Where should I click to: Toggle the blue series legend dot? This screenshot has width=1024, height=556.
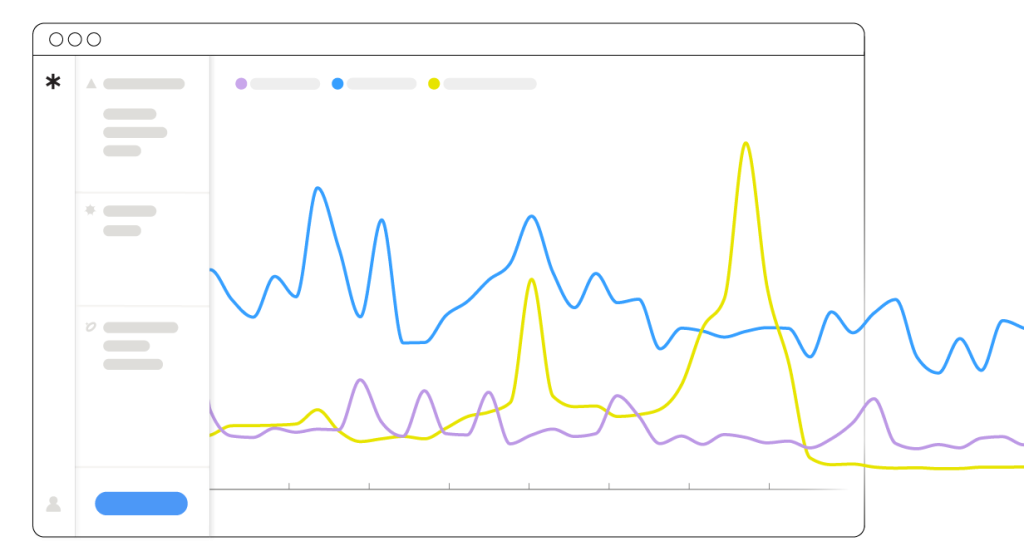tap(337, 84)
